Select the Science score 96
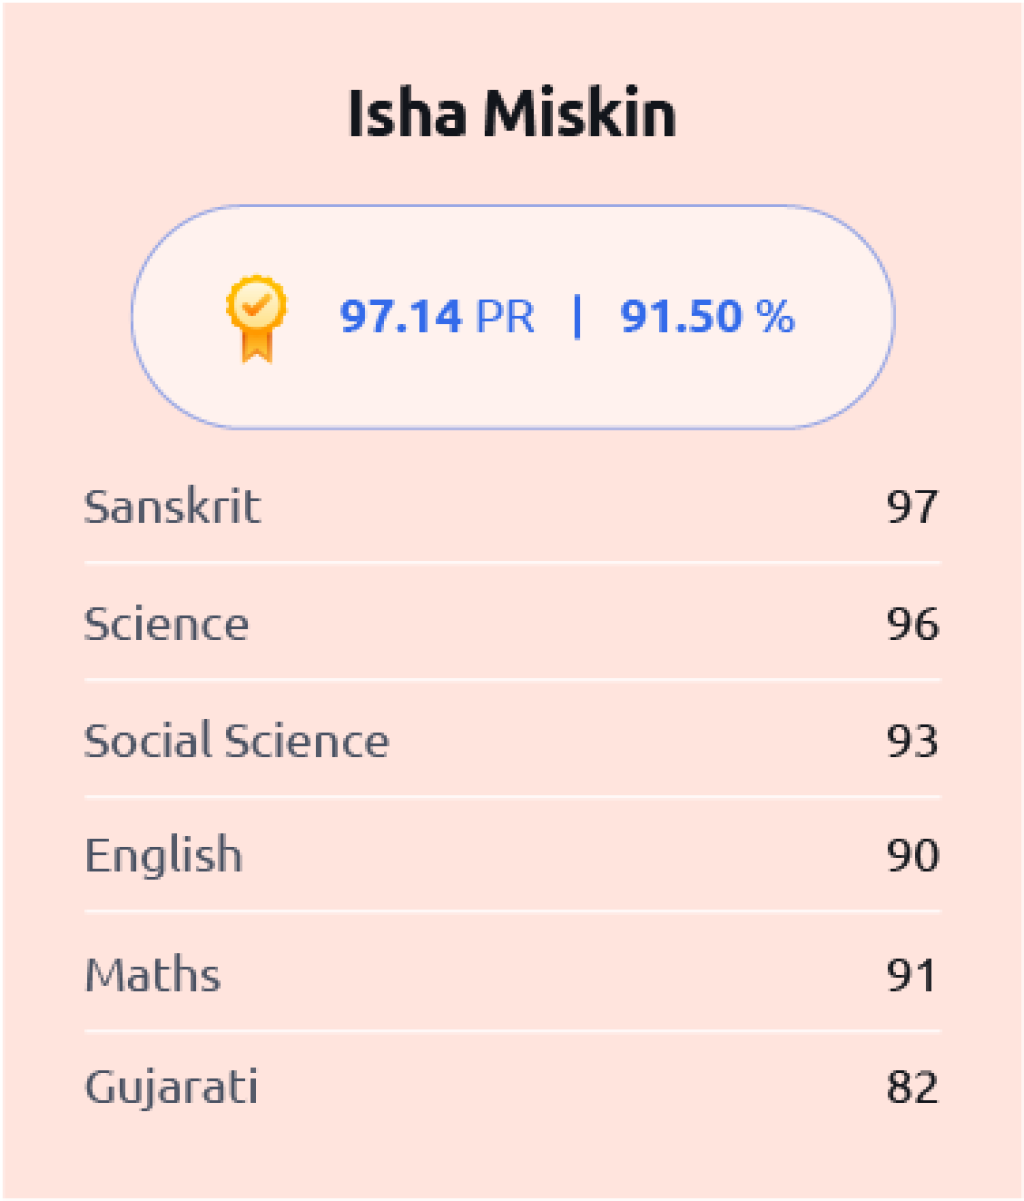The image size is (1024, 1201). click(912, 624)
